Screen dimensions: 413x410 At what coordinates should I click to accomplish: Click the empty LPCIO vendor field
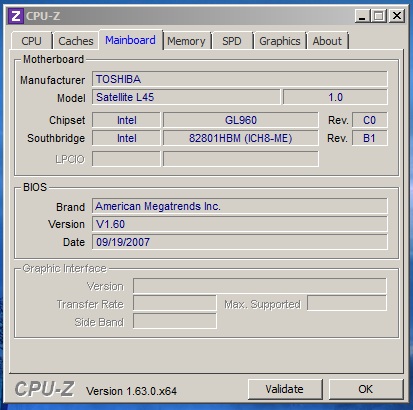tap(126, 159)
